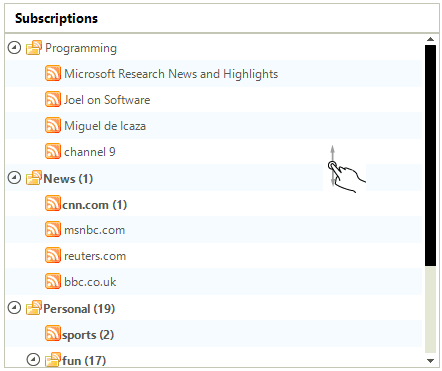442x371 pixels.
Task: Click the Subscriptions panel header
Action: [x=222, y=18]
